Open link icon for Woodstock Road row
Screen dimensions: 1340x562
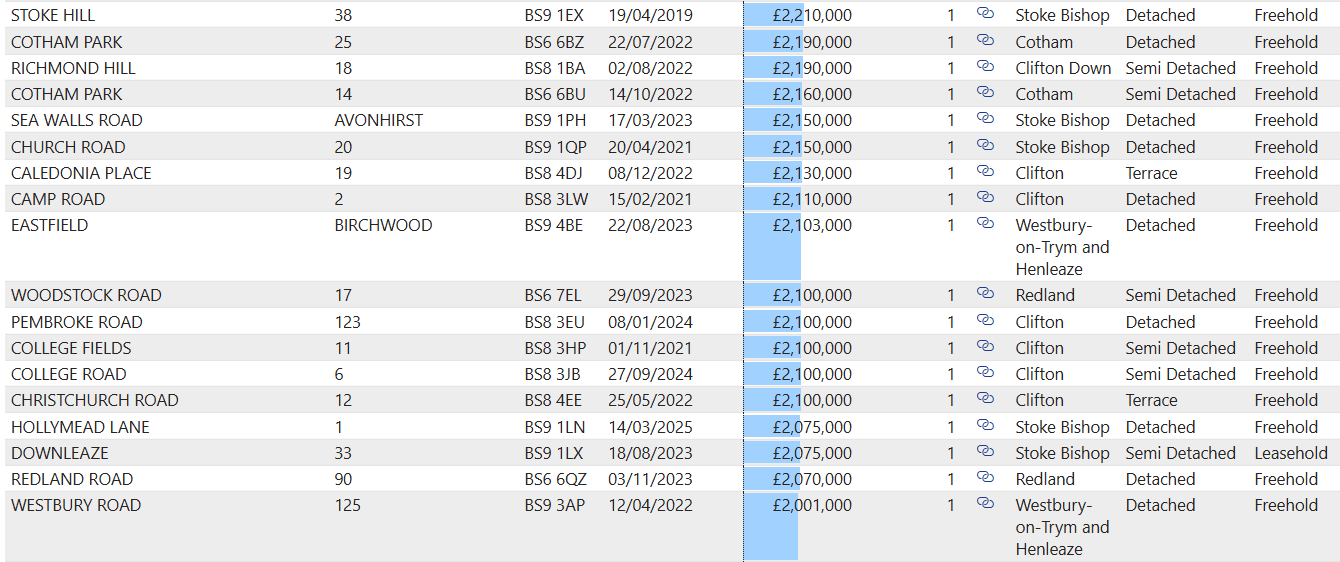click(985, 294)
